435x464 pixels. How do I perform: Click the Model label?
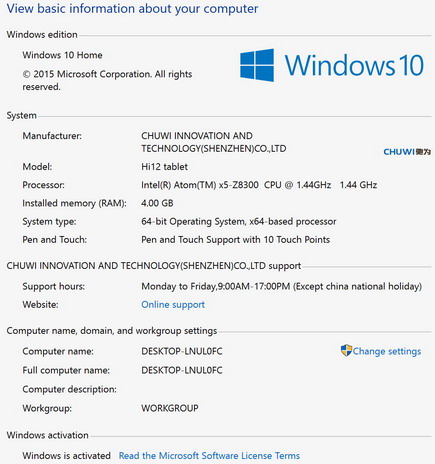(37, 167)
